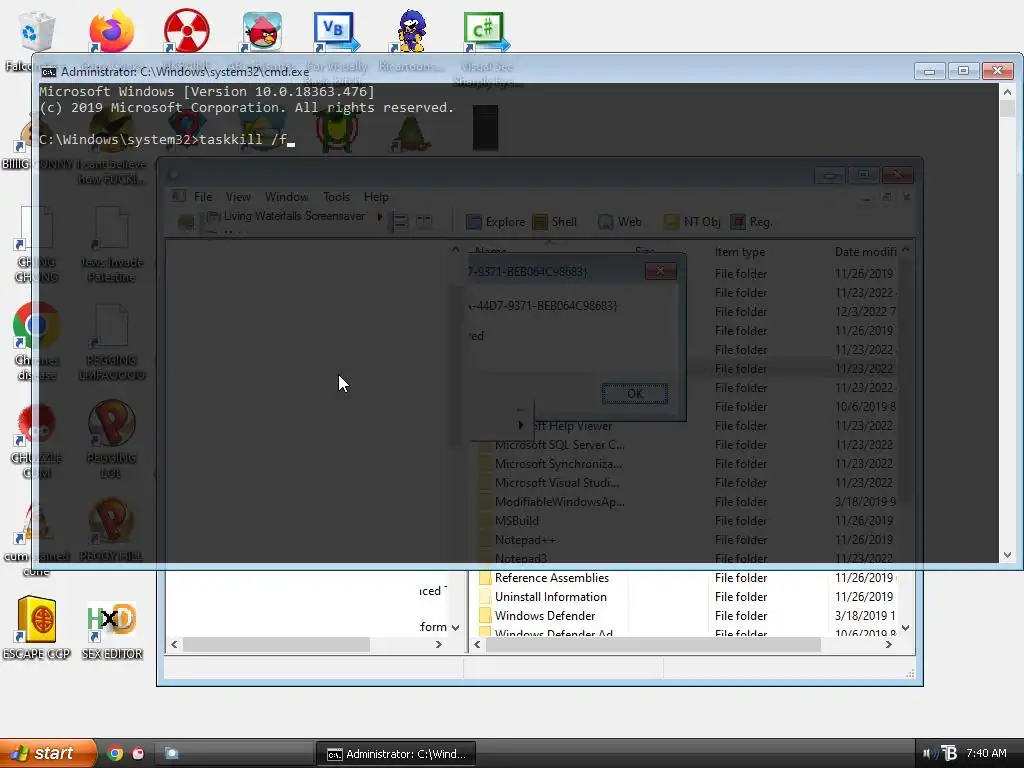
Task: Open the View menu in background window
Action: (238, 197)
